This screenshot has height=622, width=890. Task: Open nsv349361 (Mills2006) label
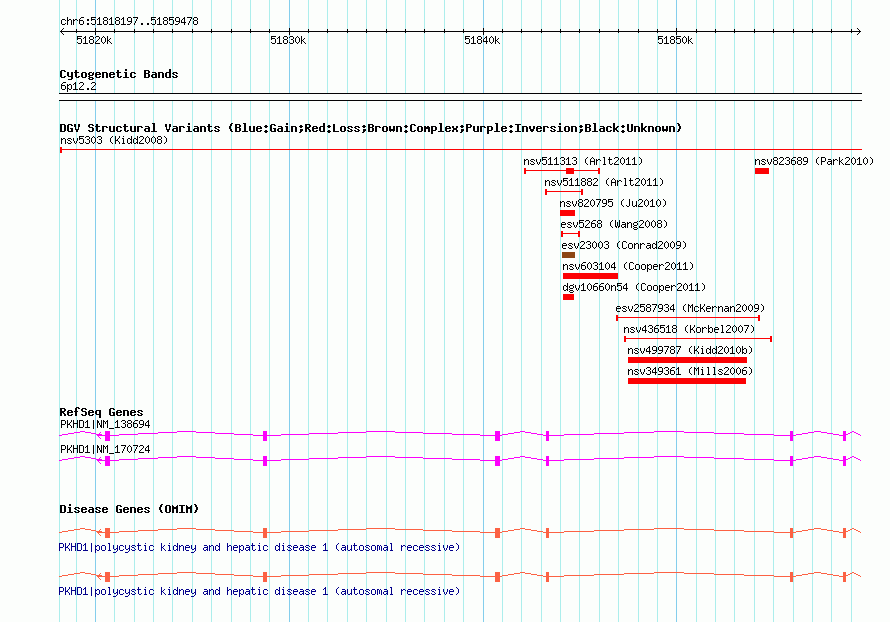click(690, 371)
